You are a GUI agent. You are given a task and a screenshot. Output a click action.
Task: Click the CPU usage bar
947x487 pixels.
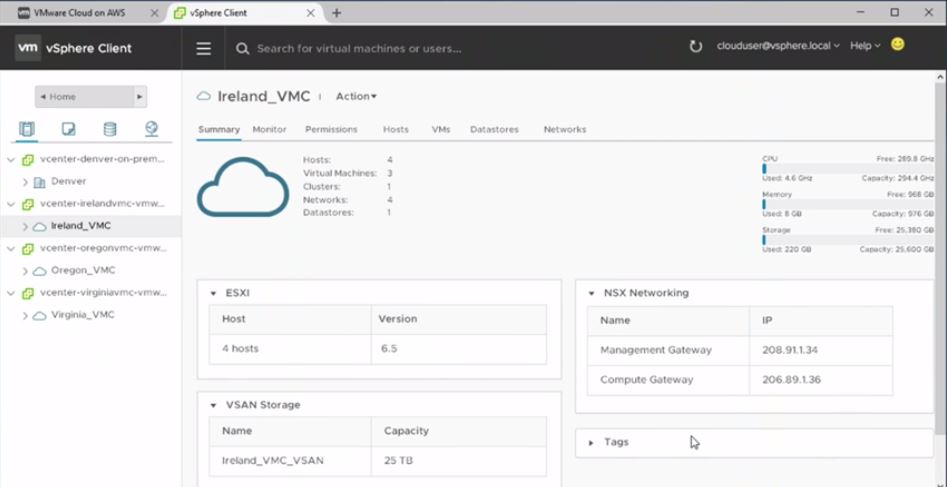pyautogui.click(x=848, y=169)
